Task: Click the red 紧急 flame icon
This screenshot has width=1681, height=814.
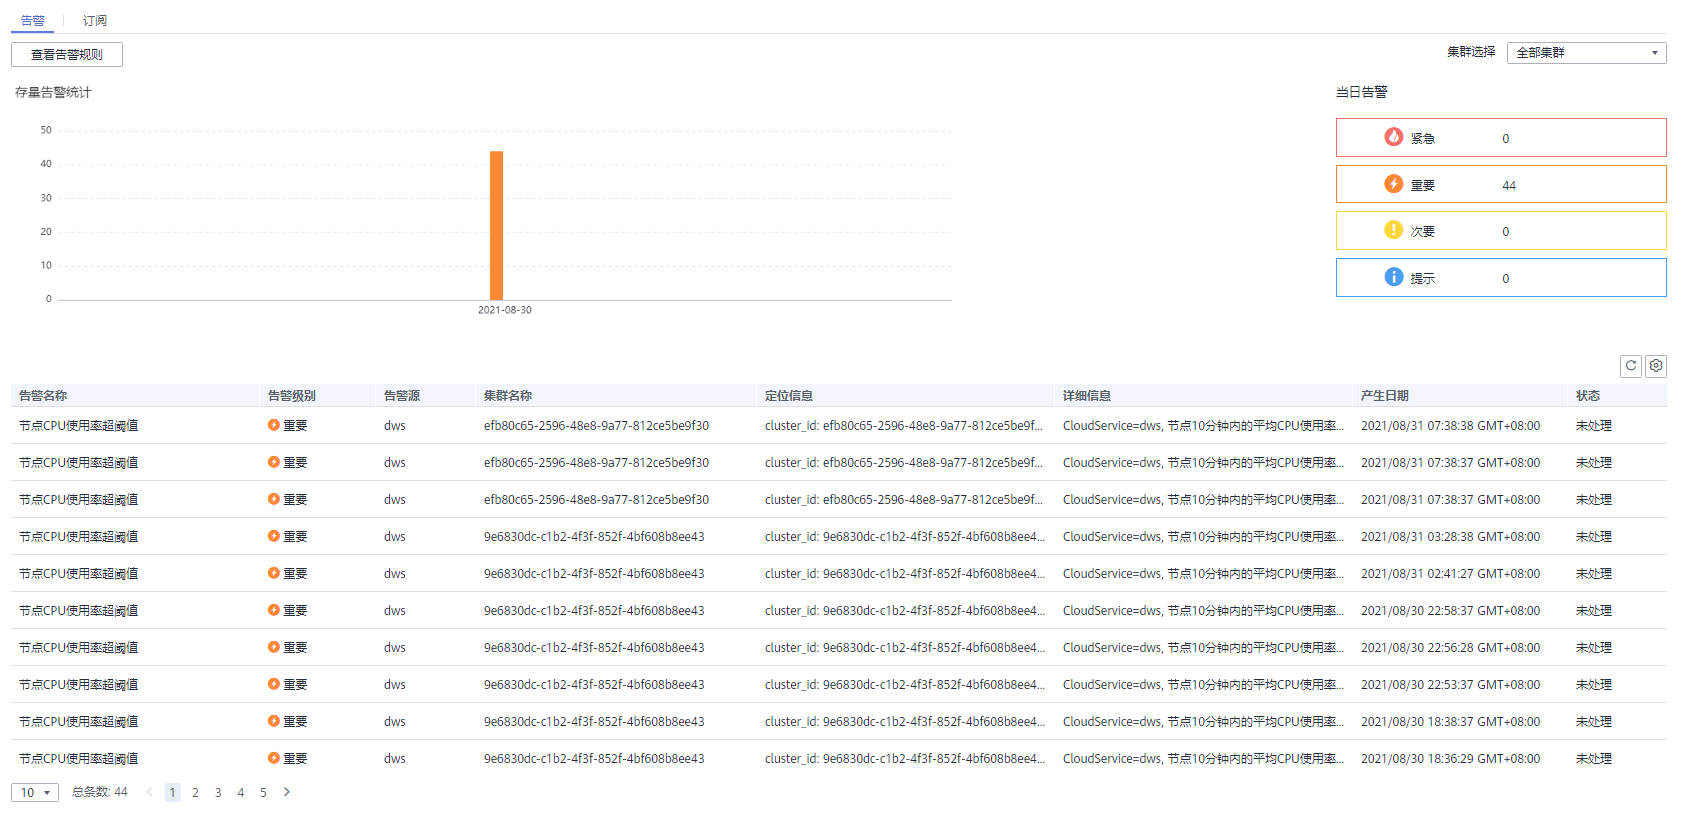Action: tap(1394, 137)
